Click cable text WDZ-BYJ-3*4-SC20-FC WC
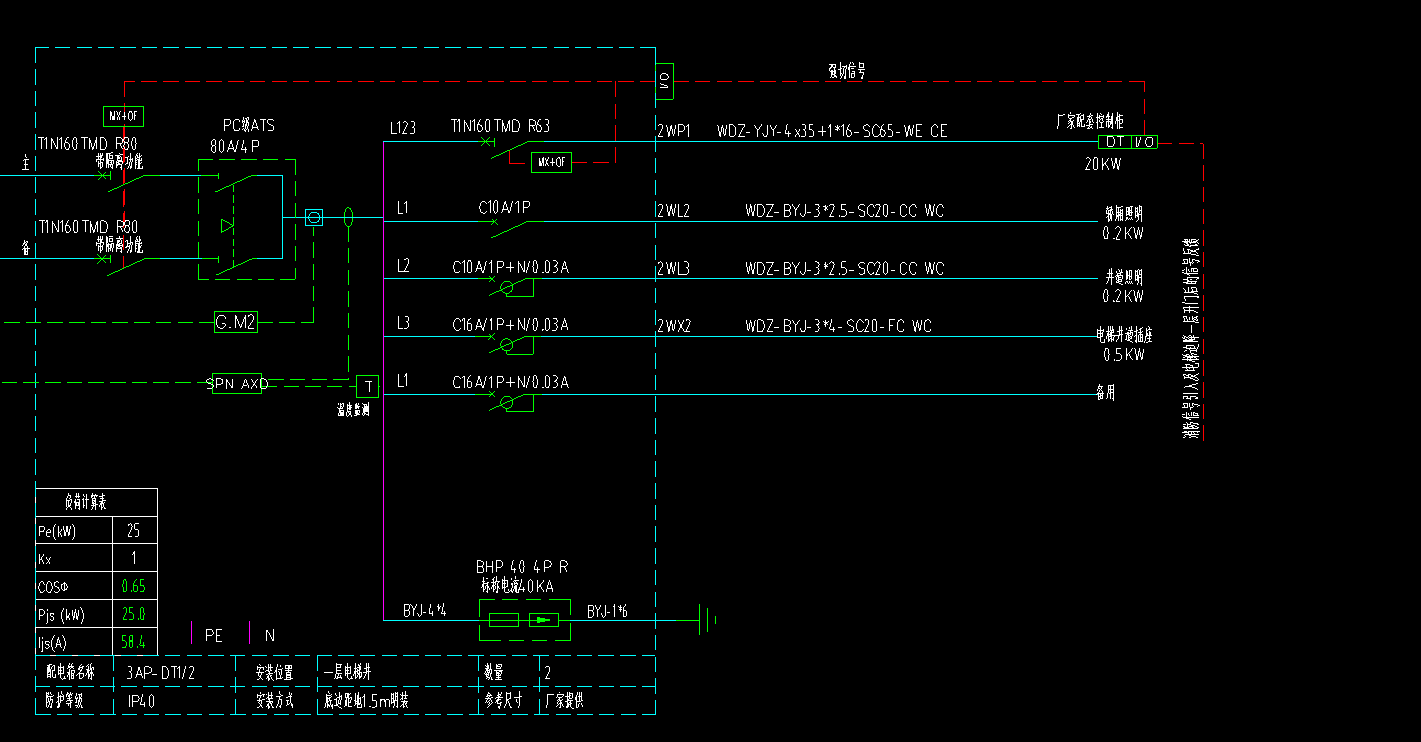 (x=838, y=326)
